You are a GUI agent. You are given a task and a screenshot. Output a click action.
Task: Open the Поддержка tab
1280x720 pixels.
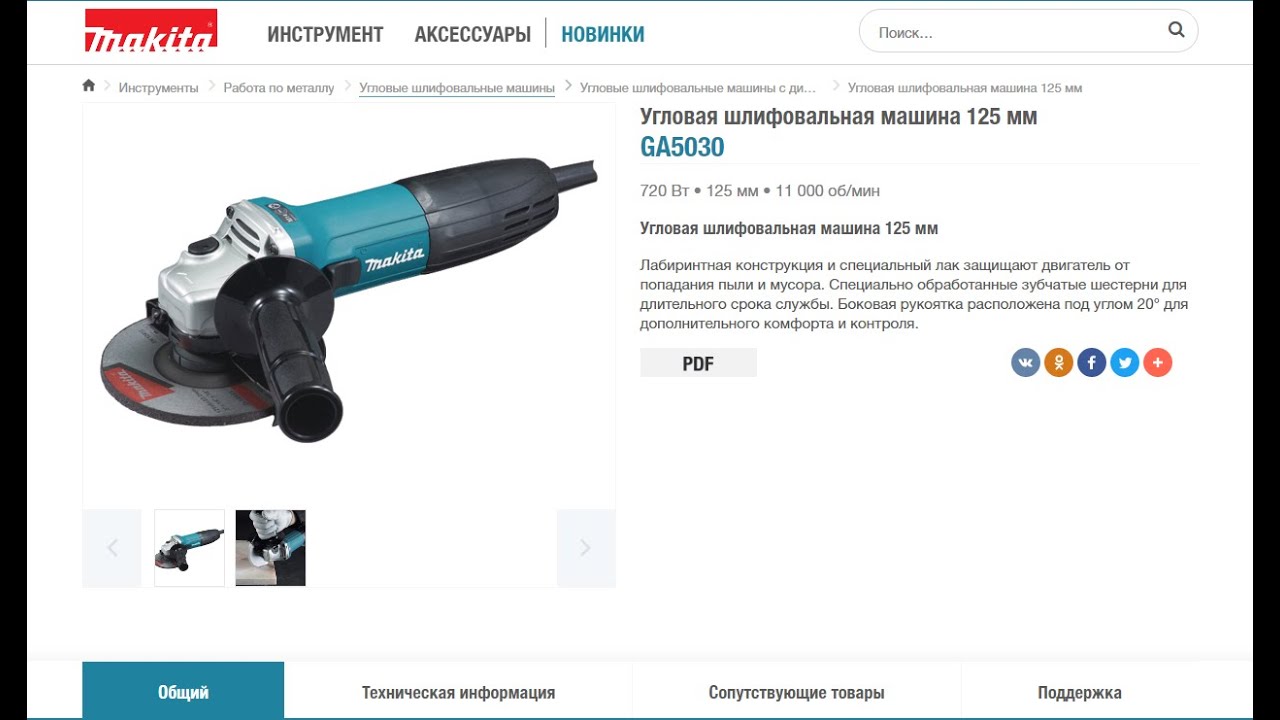click(x=1080, y=692)
